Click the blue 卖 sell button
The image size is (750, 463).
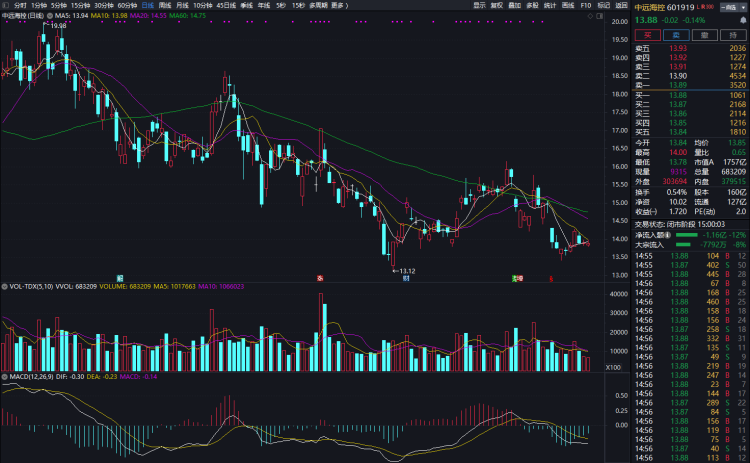click(677, 34)
